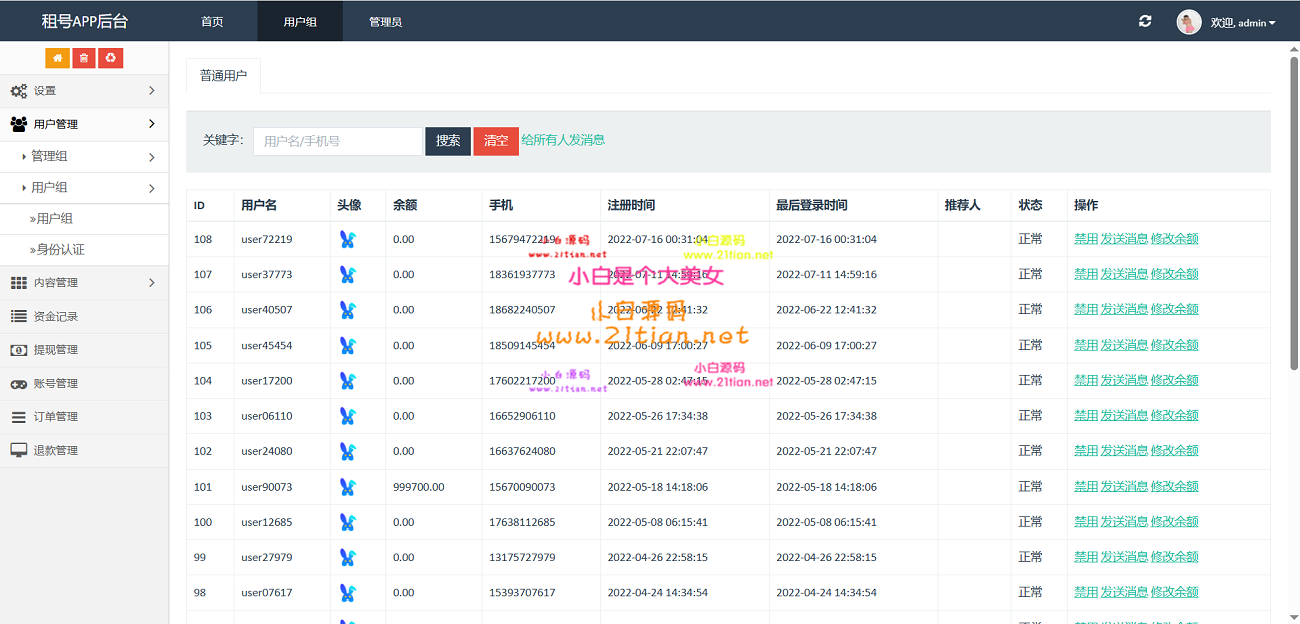Go to the 首页 top menu
The height and width of the screenshot is (624, 1300).
point(212,21)
